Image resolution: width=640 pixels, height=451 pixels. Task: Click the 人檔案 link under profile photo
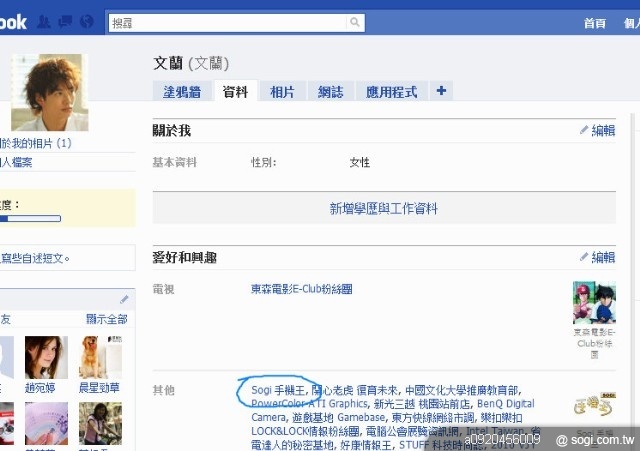coord(16,162)
